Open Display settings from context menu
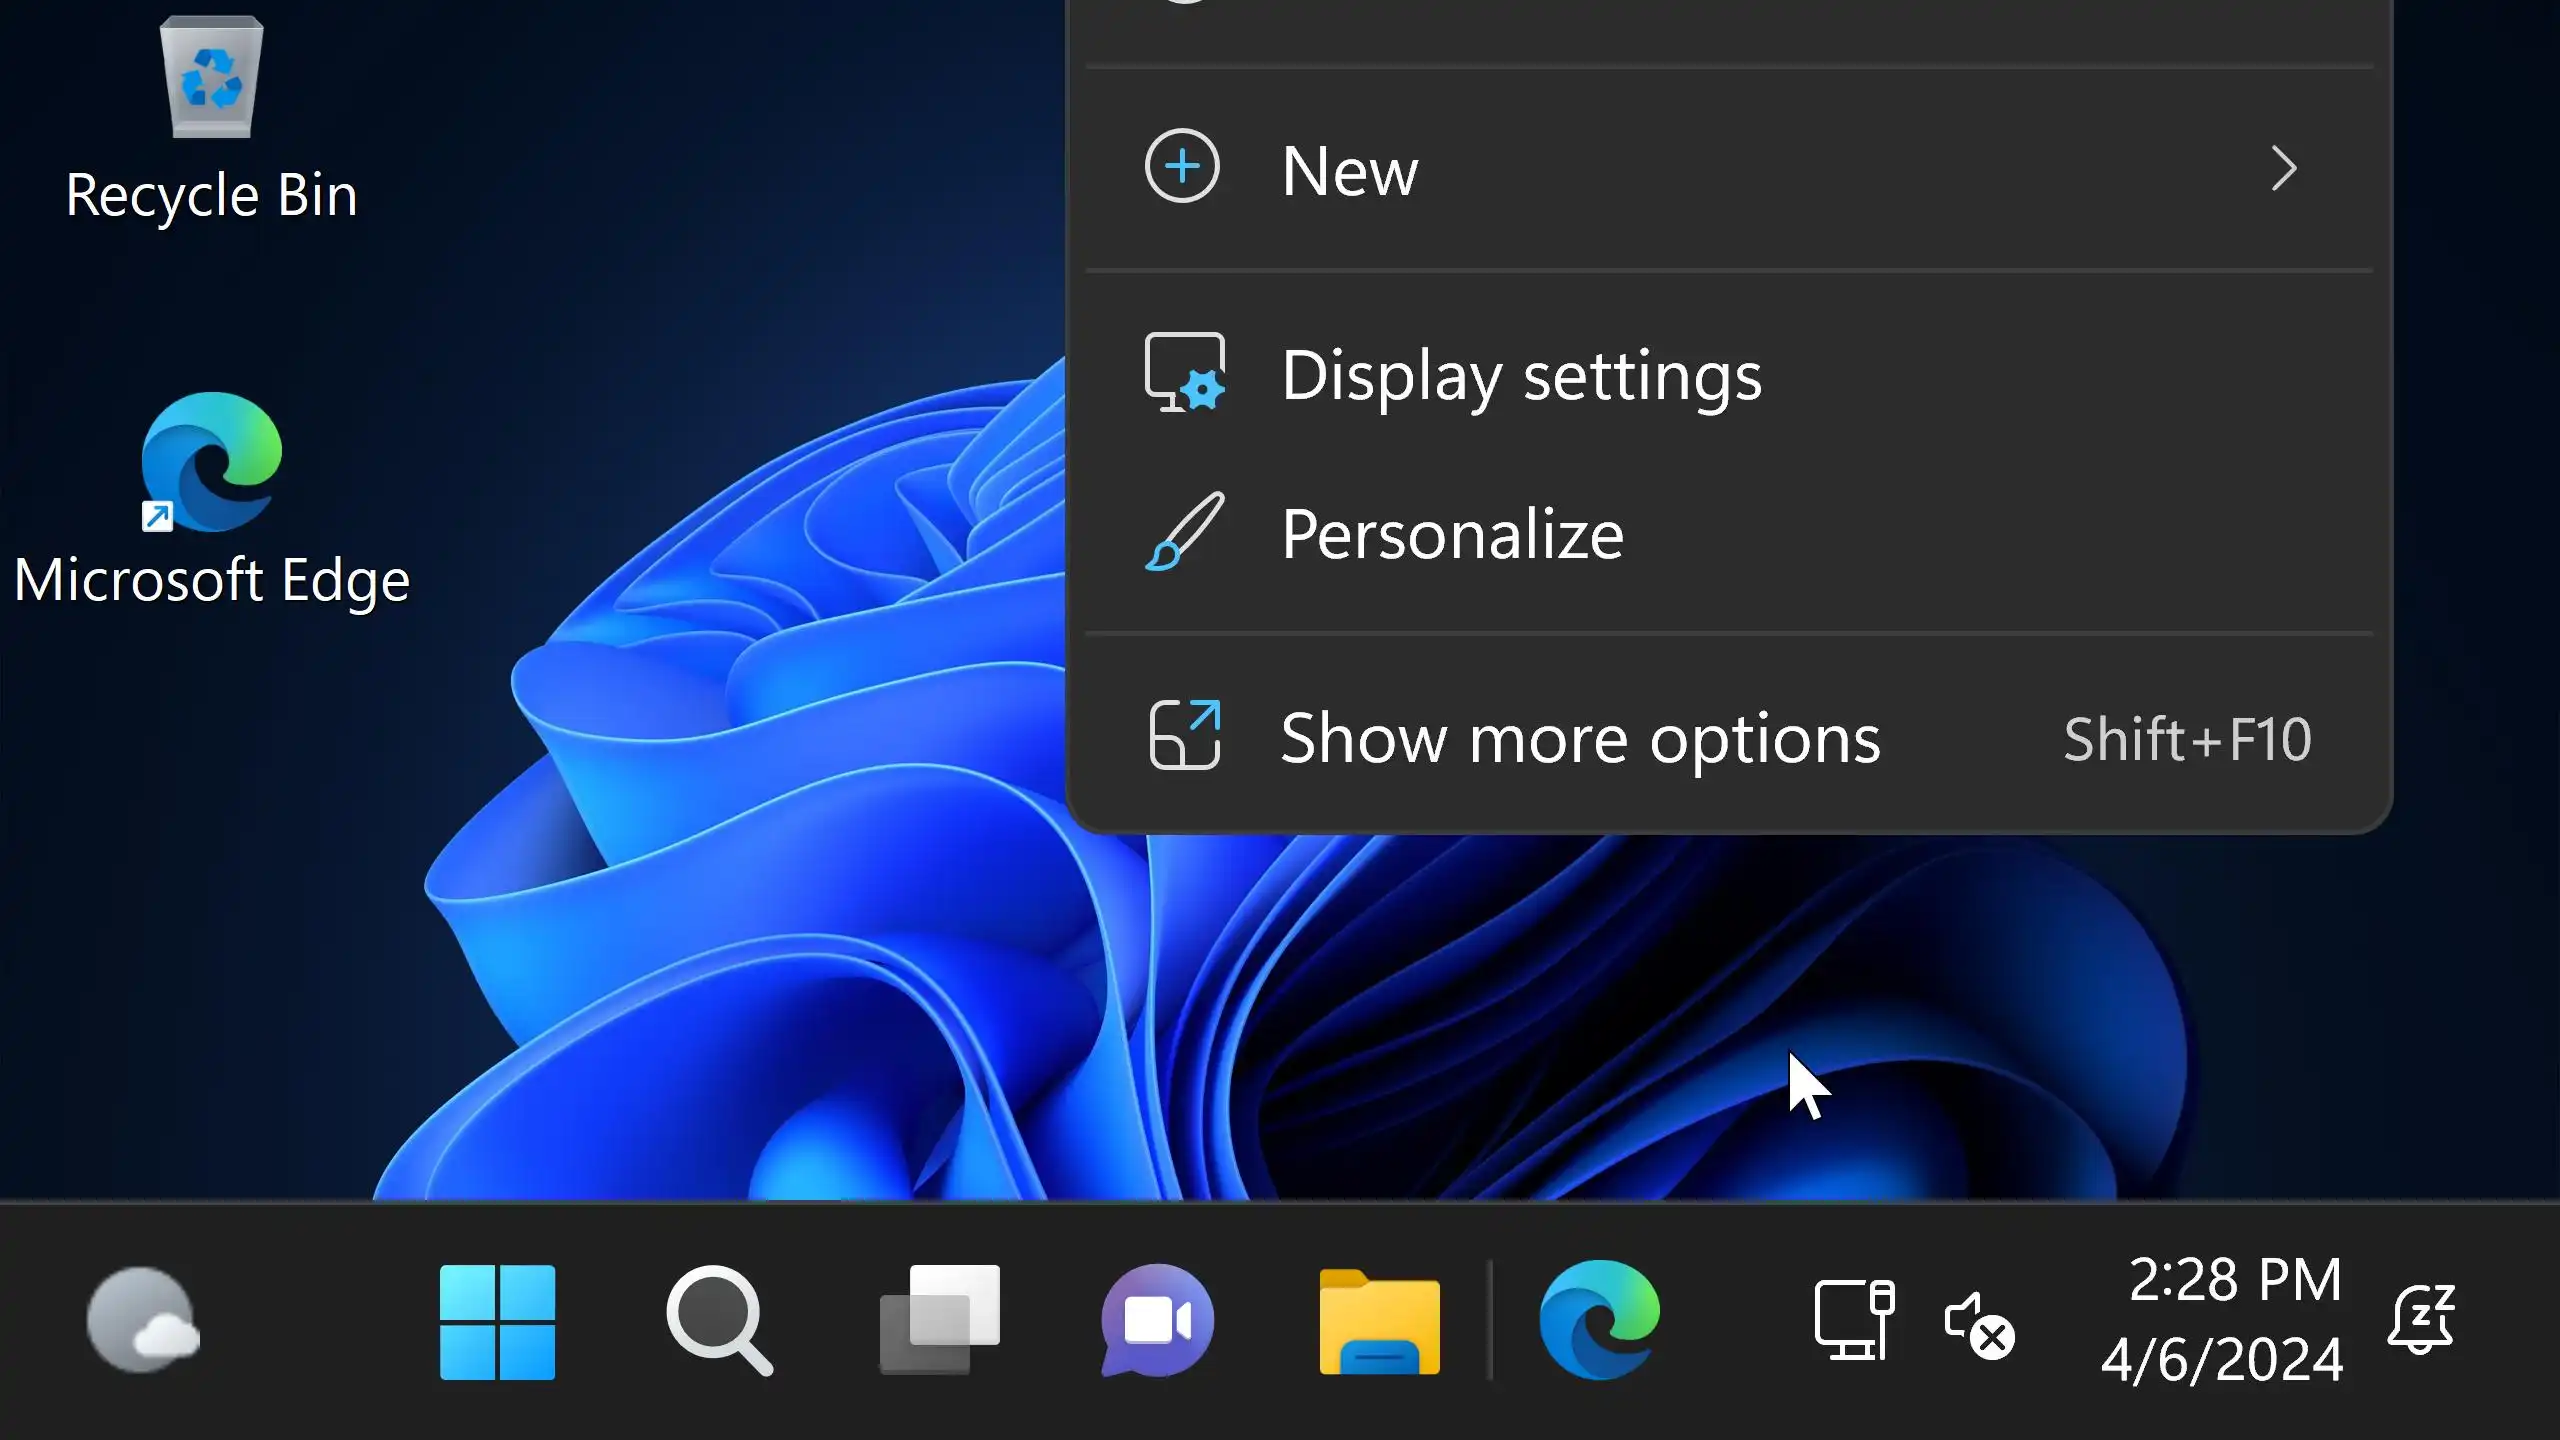 (1520, 376)
